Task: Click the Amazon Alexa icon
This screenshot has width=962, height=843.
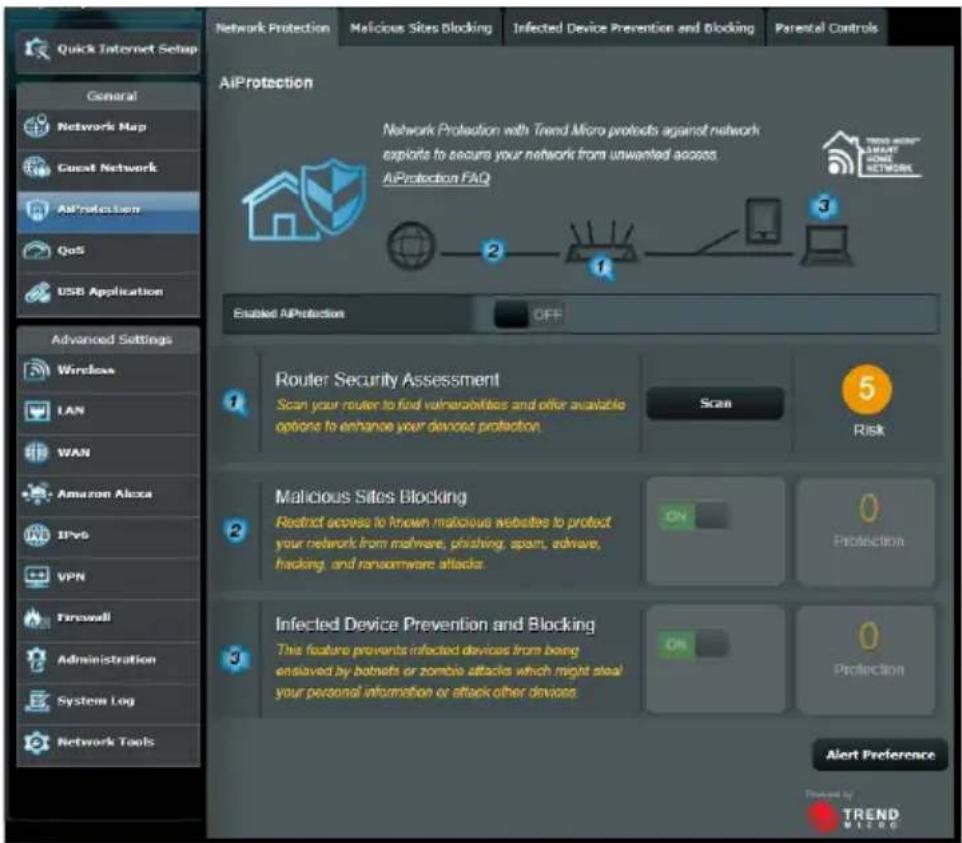Action: [x=36, y=493]
